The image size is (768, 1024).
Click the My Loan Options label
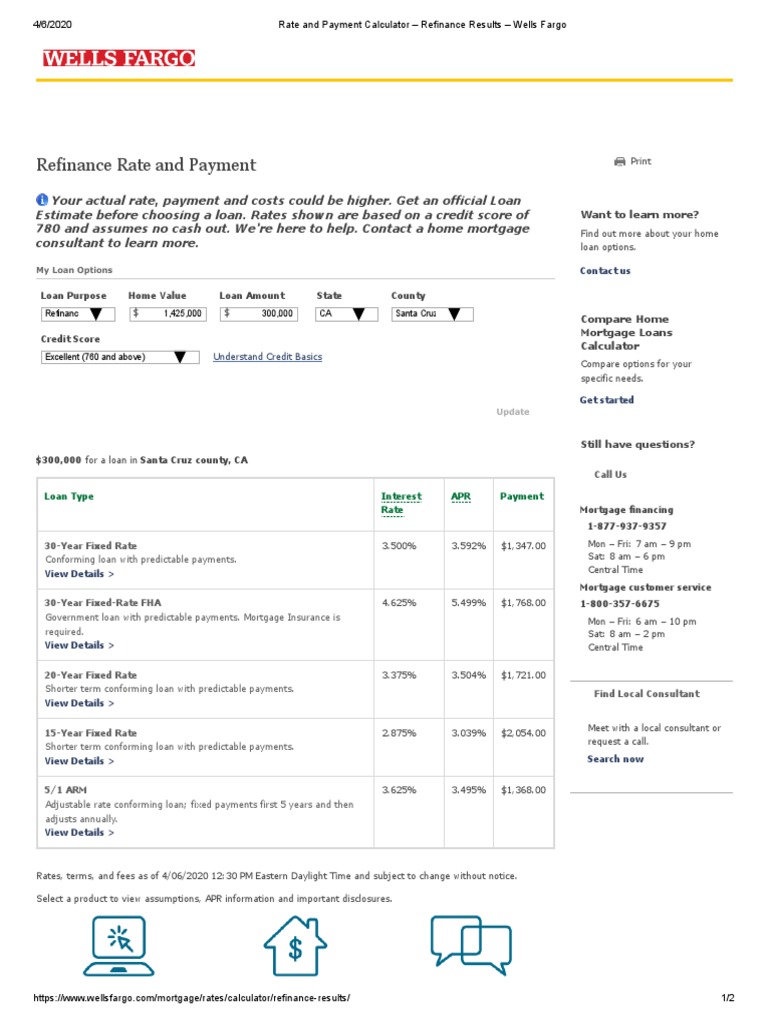click(x=74, y=270)
